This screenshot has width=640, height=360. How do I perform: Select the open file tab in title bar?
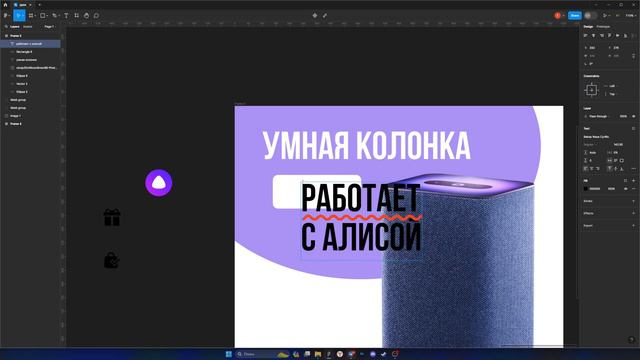(22, 4)
